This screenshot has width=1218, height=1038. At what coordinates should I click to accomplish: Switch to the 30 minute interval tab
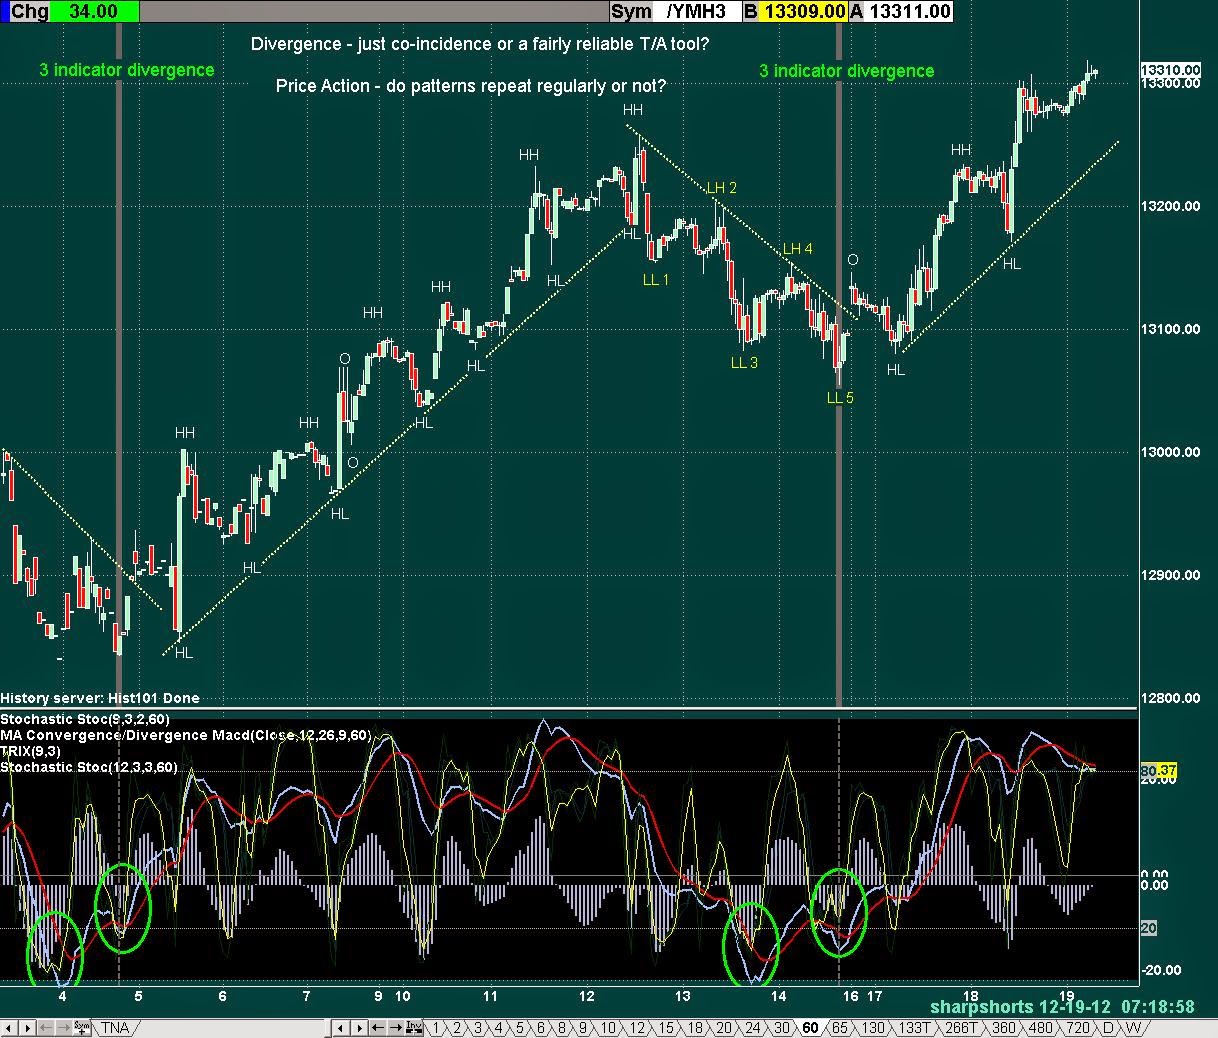[x=781, y=1028]
